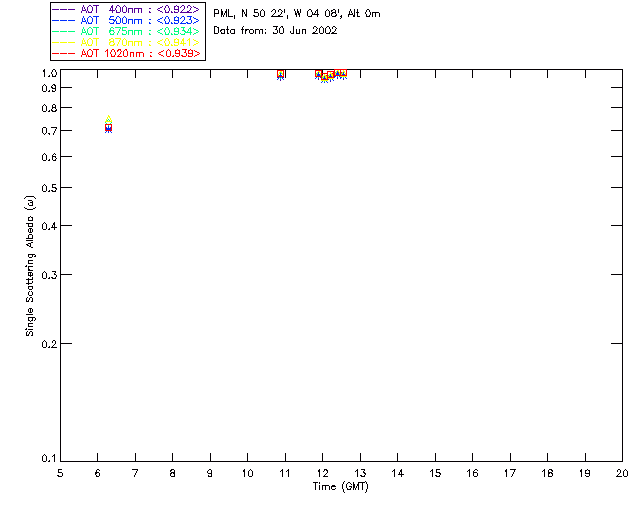Click the x-axis tick label 20
Image resolution: width=640 pixels, height=512 pixels.
pyautogui.click(x=622, y=473)
